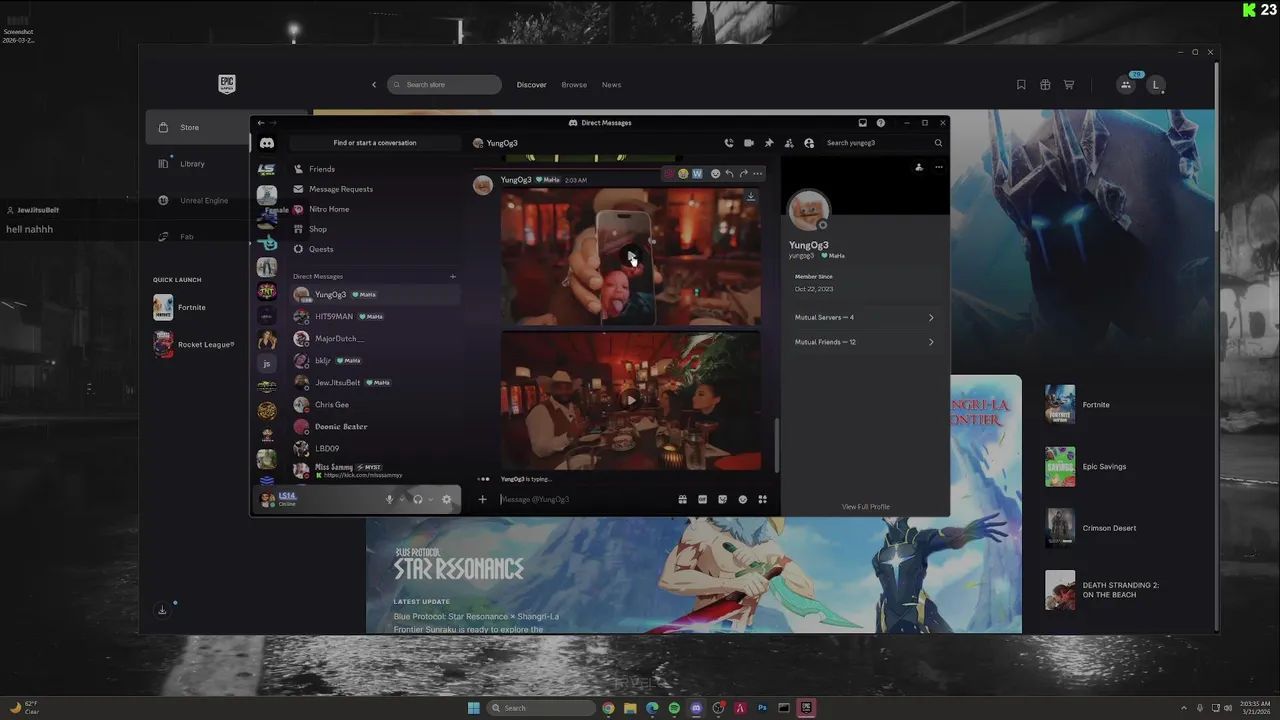Image resolution: width=1280 pixels, height=720 pixels.
Task: Toggle Discord microphone mute
Action: 390,499
